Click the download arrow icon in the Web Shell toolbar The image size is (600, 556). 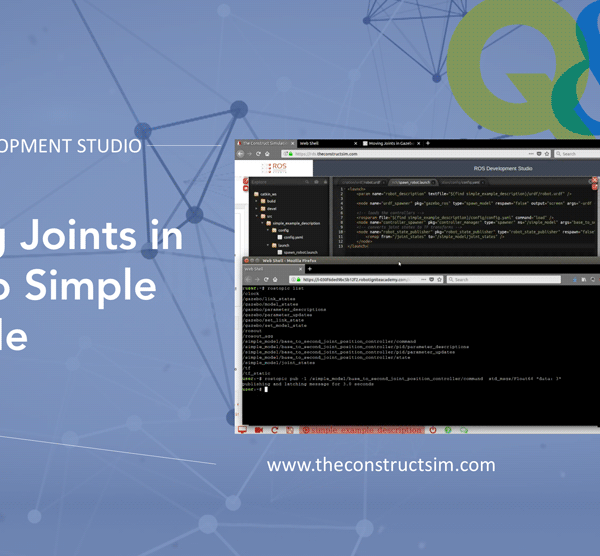tap(574, 280)
